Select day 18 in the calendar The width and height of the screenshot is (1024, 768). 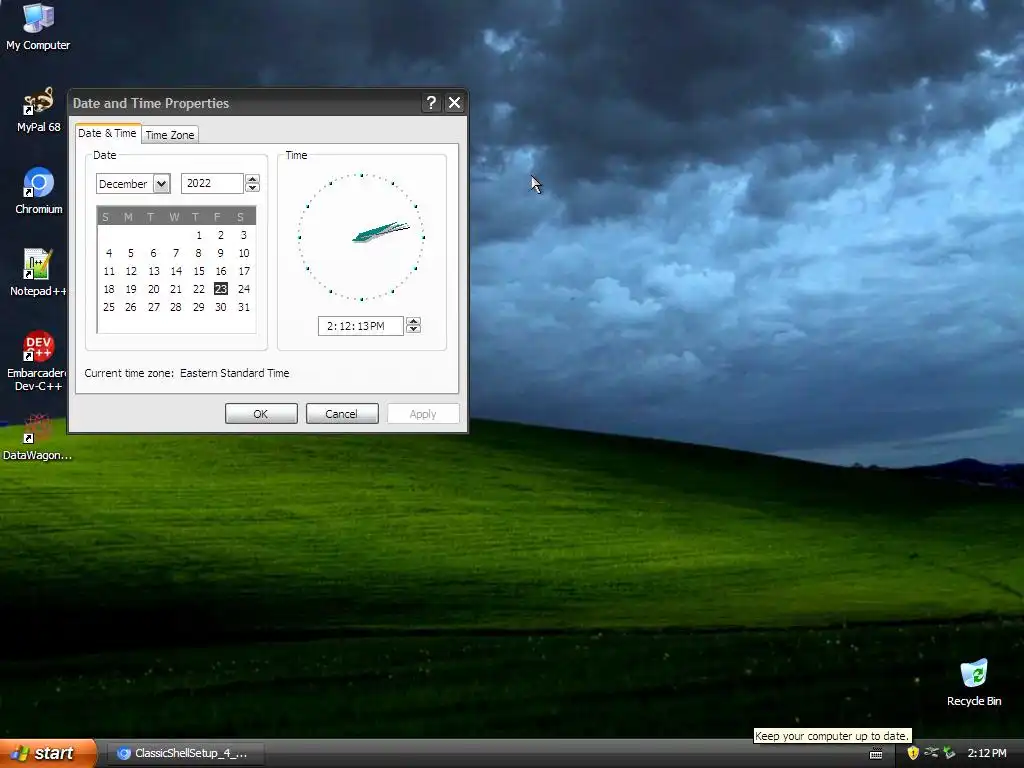pyautogui.click(x=108, y=289)
